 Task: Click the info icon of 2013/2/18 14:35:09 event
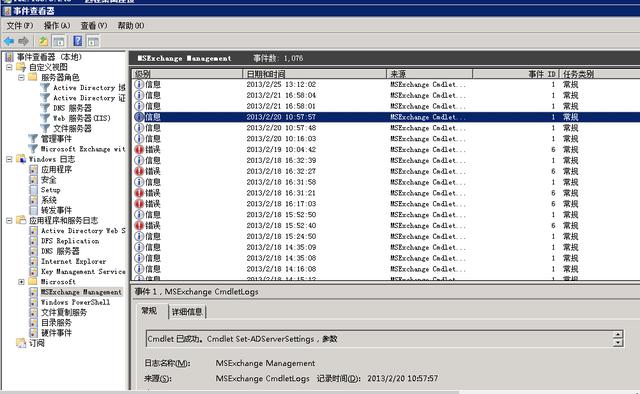[139, 247]
